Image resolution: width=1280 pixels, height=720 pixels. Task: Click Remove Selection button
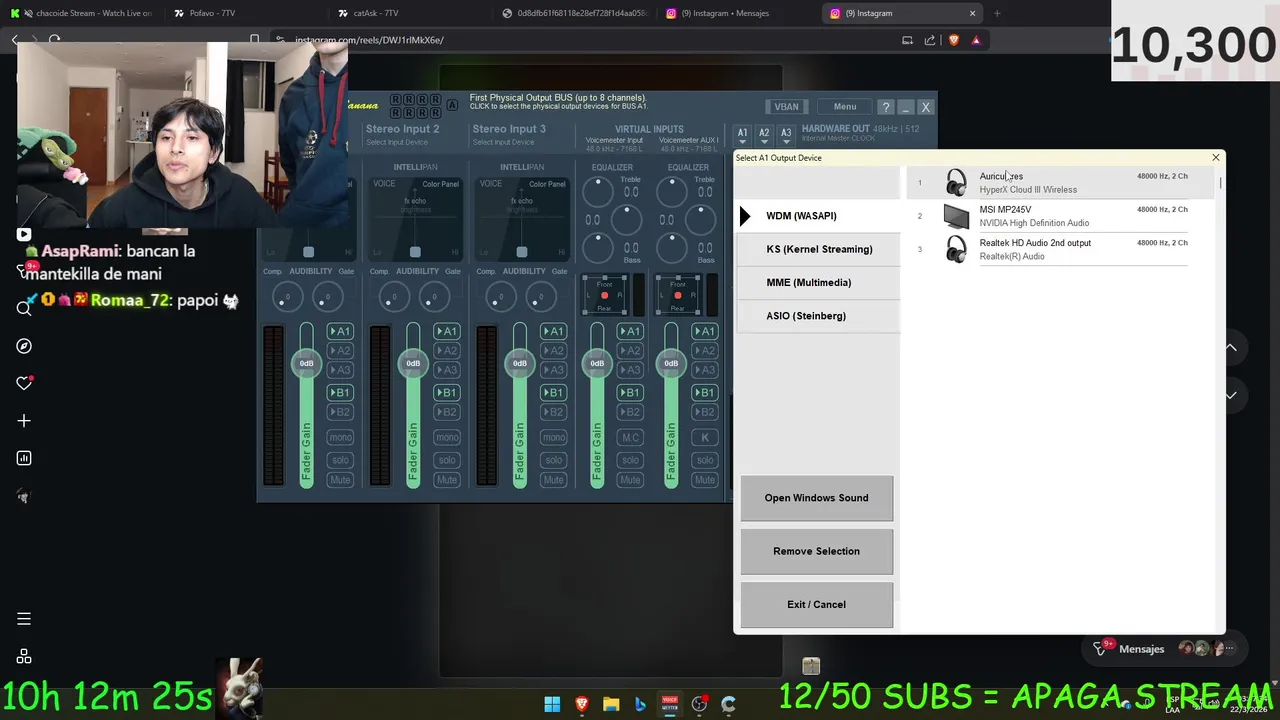pyautogui.click(x=816, y=551)
